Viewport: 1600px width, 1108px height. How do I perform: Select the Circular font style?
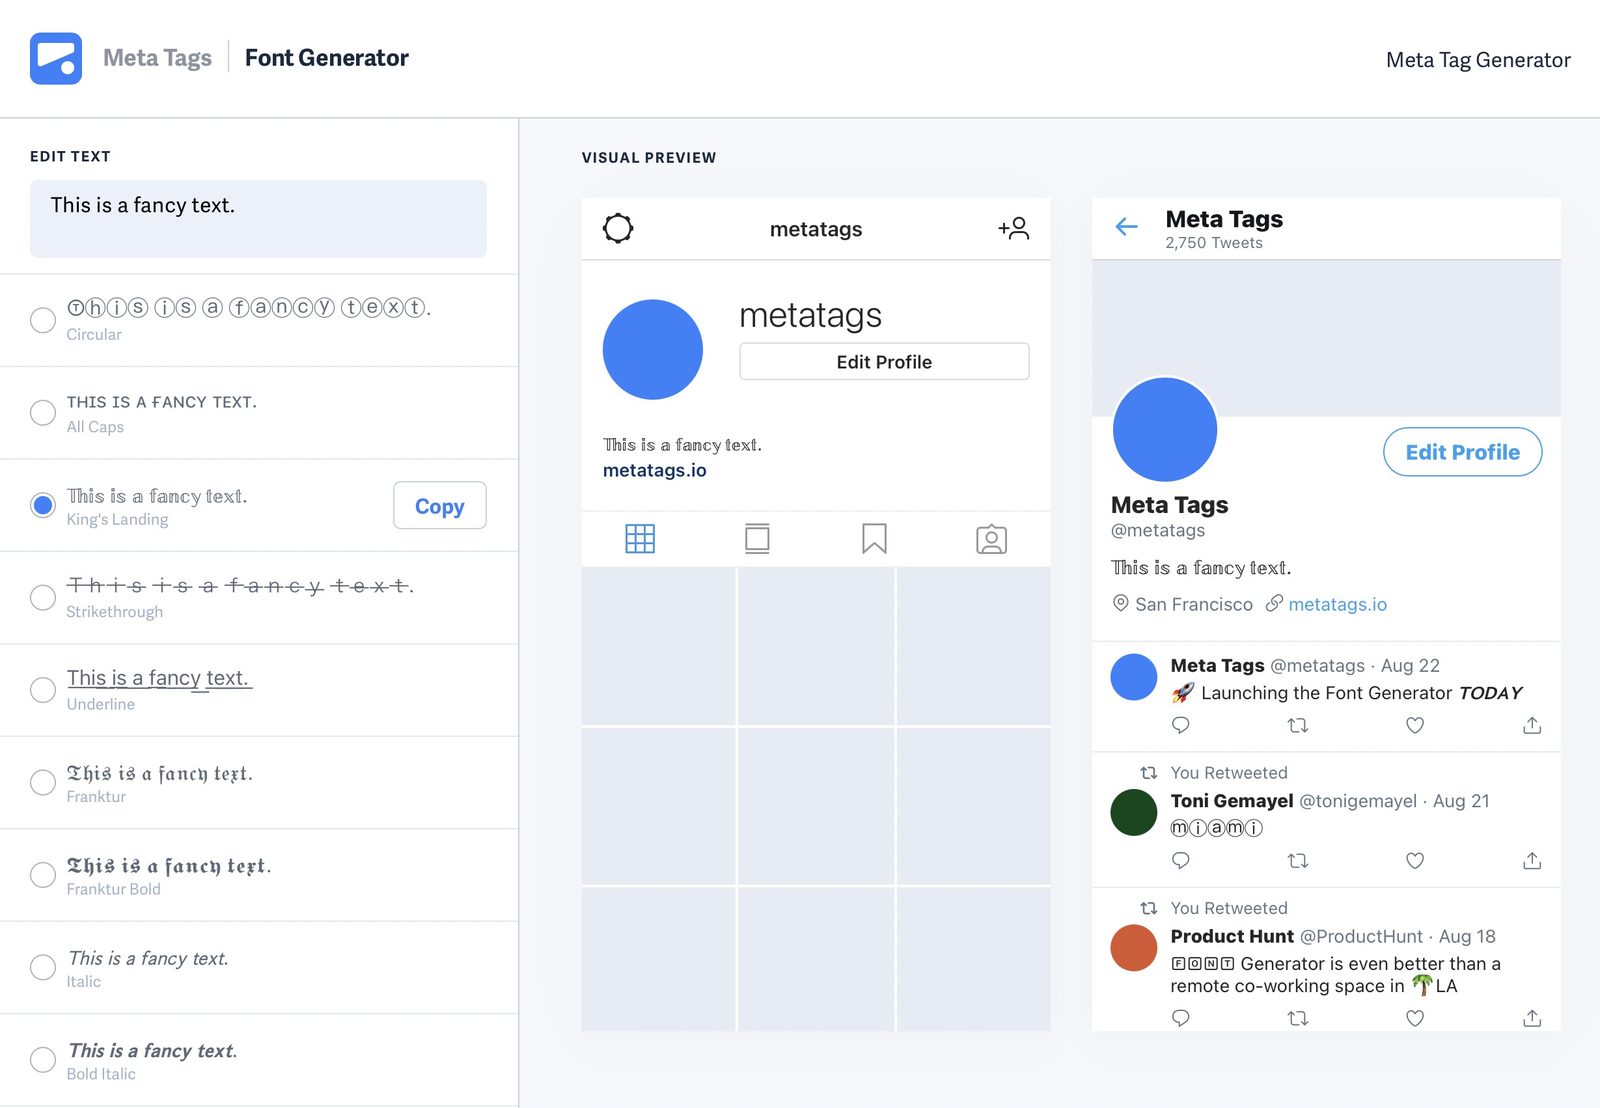[x=43, y=320]
